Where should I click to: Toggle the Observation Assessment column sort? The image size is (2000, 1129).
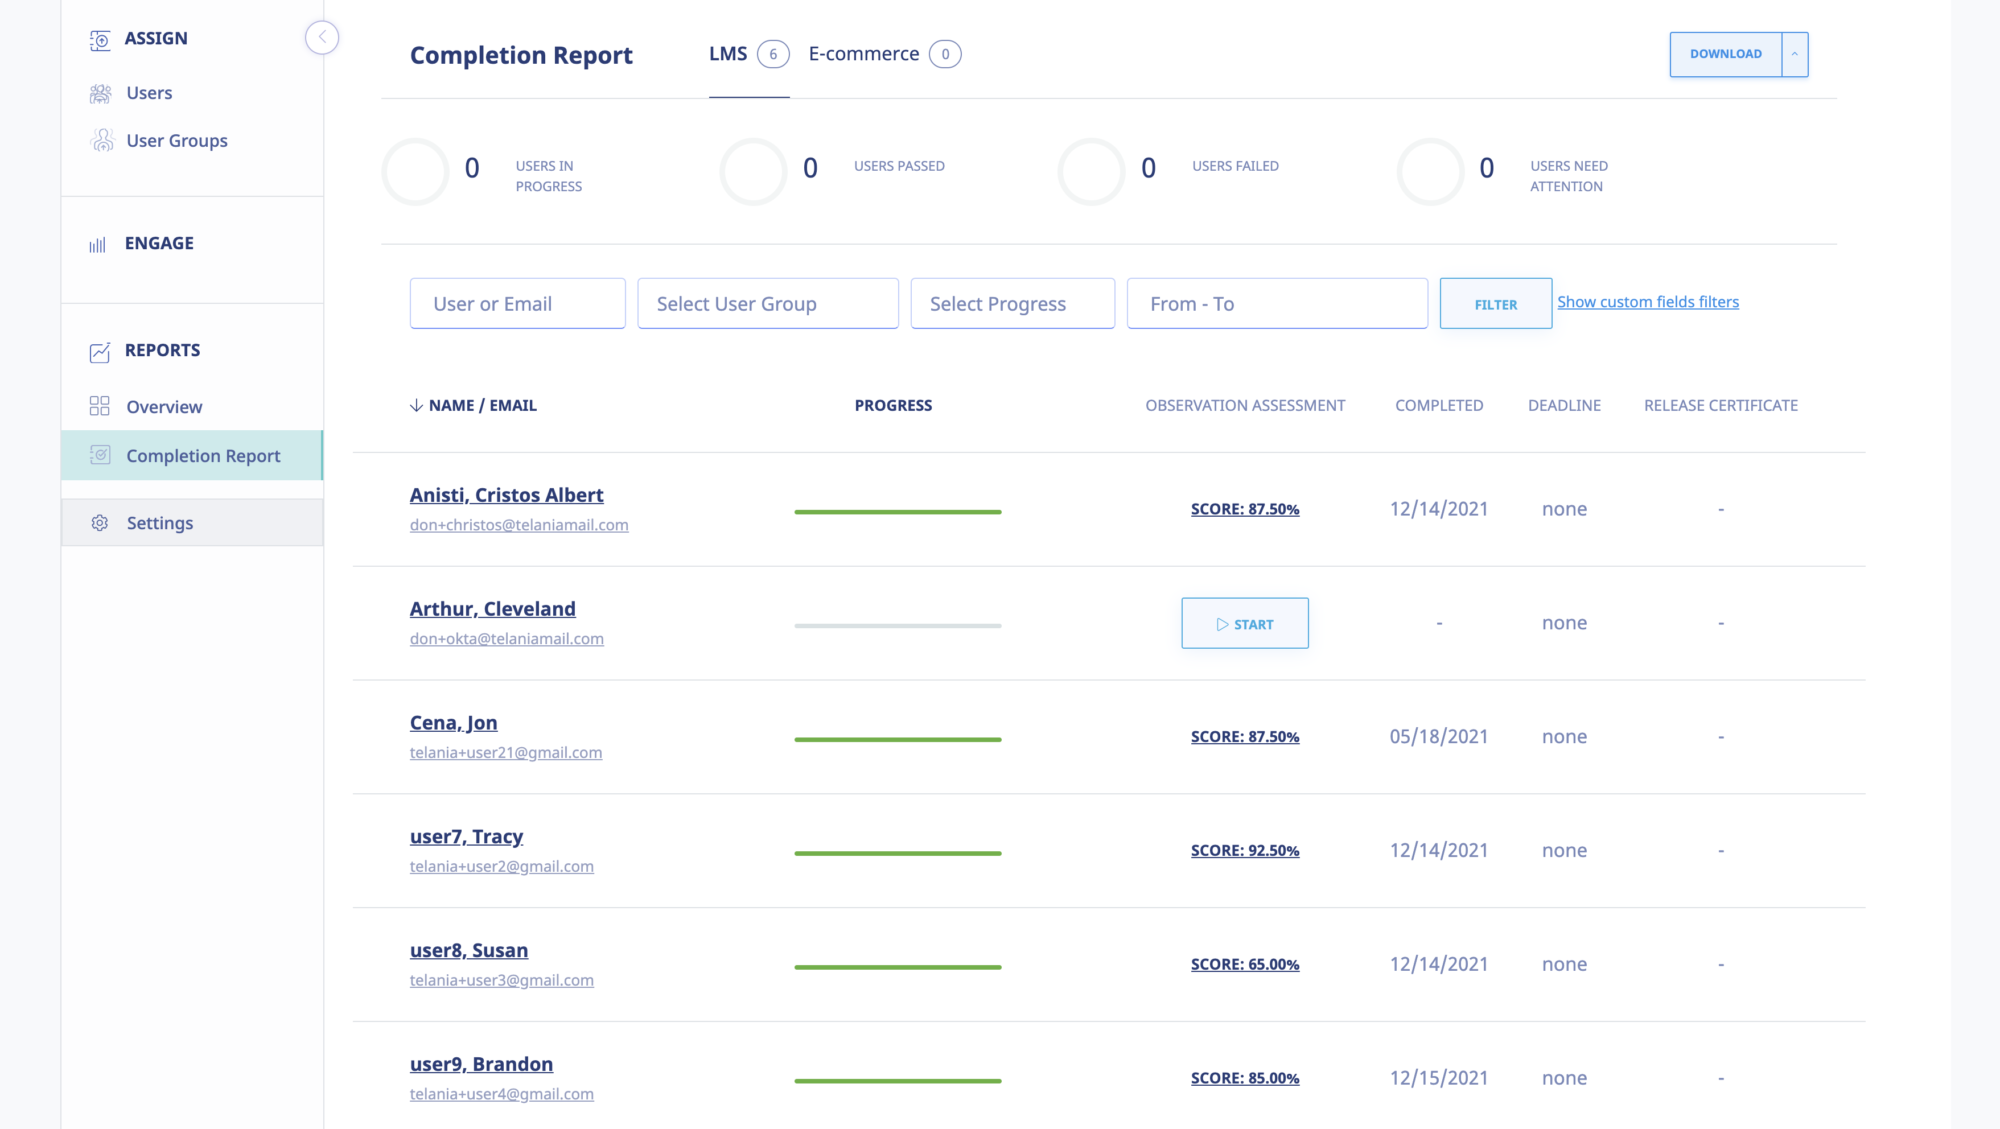pos(1245,405)
